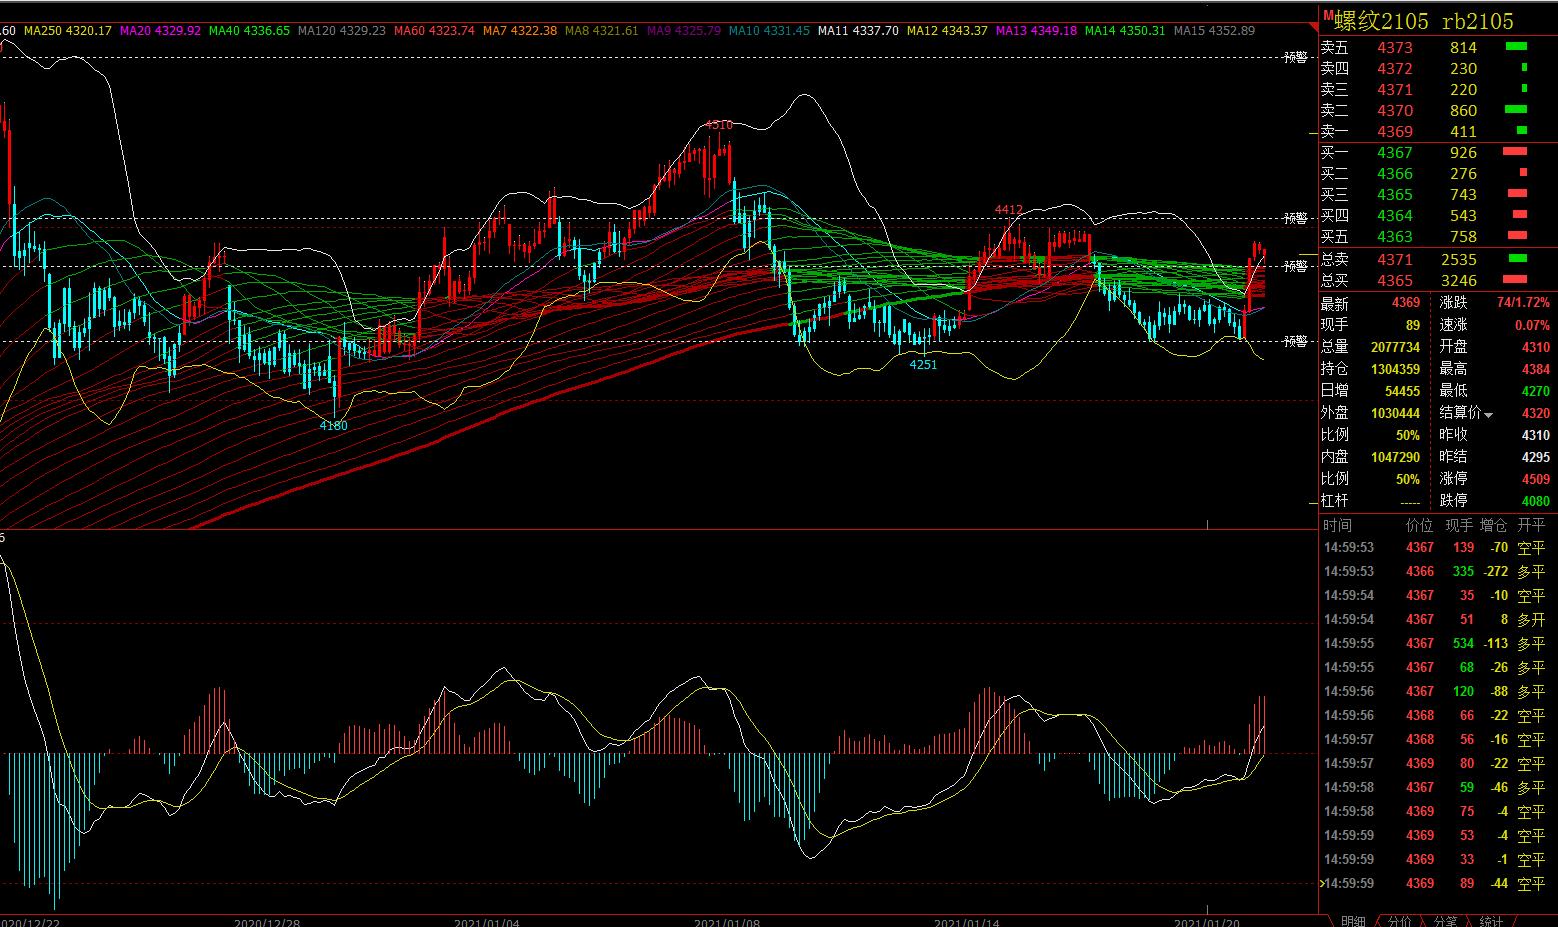Open the 统计 tab

tap(1490, 920)
